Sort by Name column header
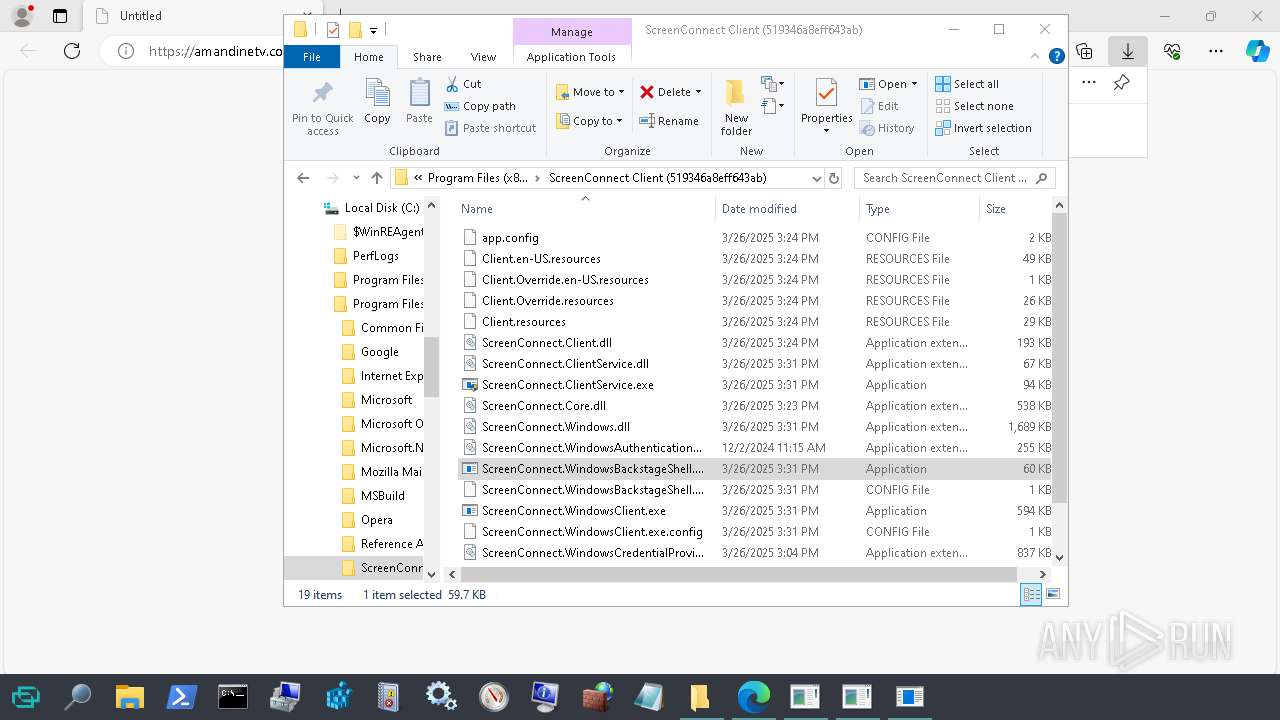The height and width of the screenshot is (720, 1280). point(585,208)
